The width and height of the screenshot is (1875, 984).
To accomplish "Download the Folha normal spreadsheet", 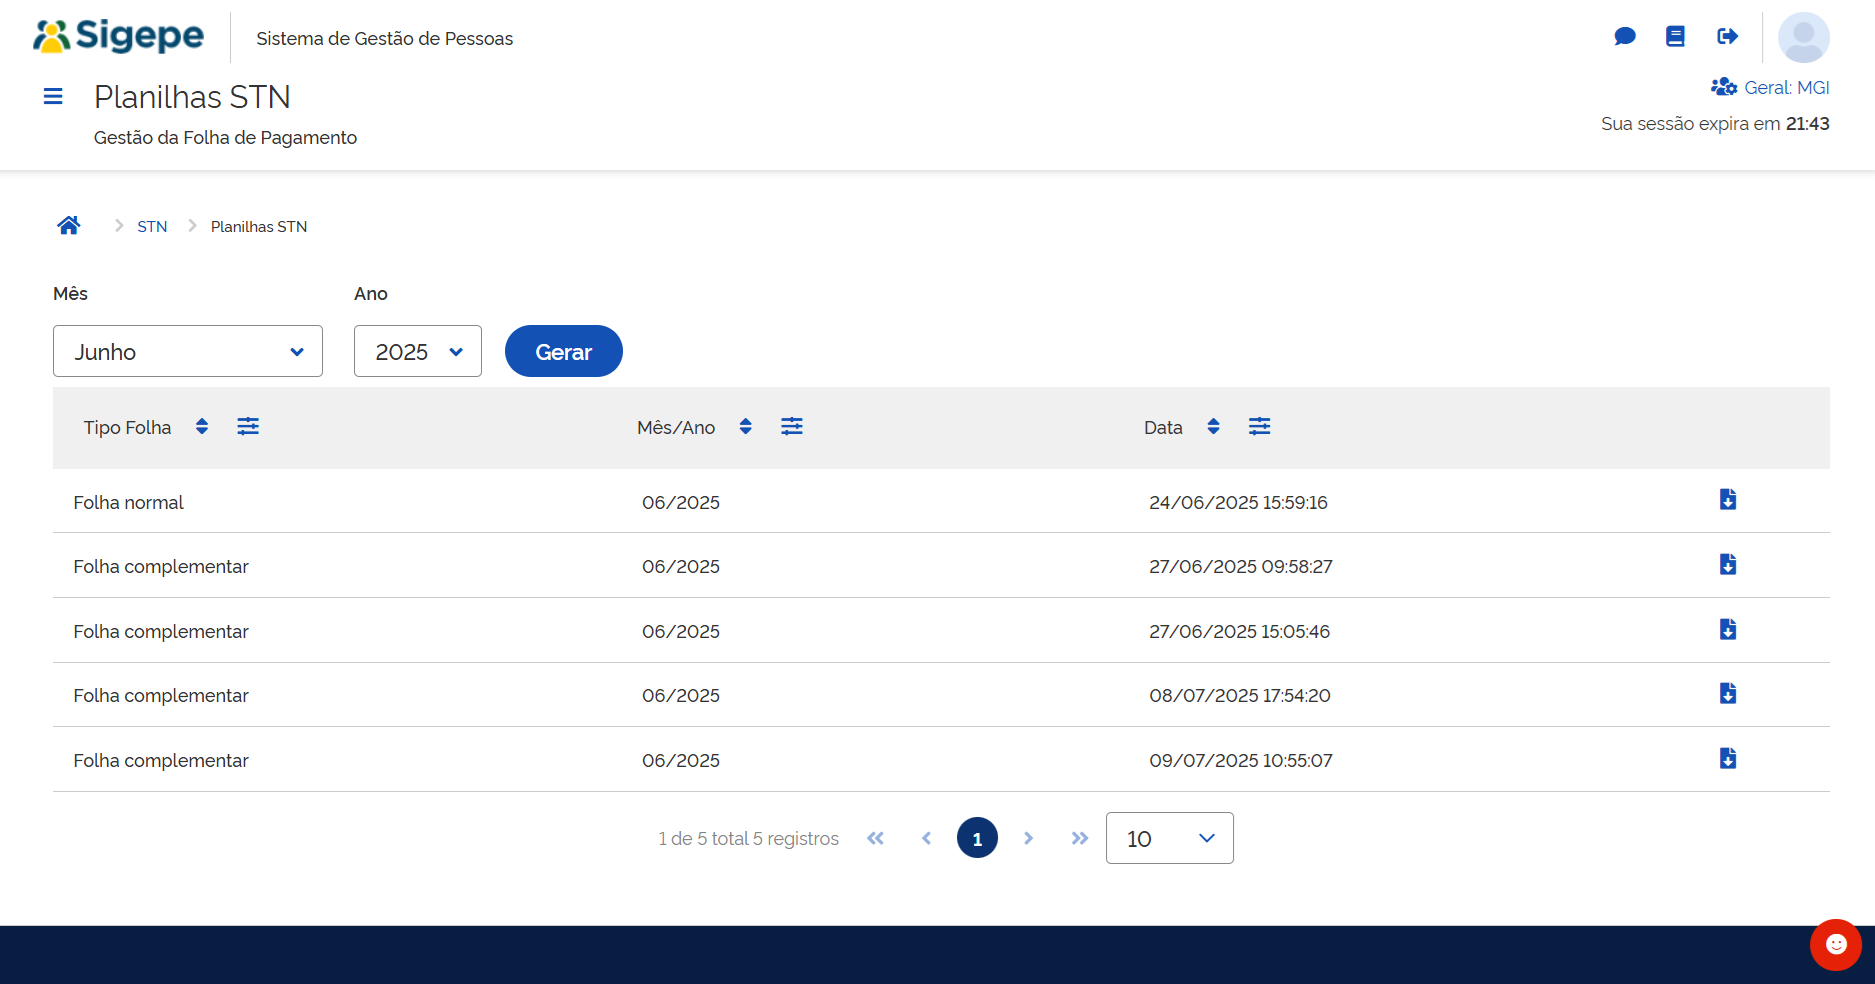I will point(1727,500).
